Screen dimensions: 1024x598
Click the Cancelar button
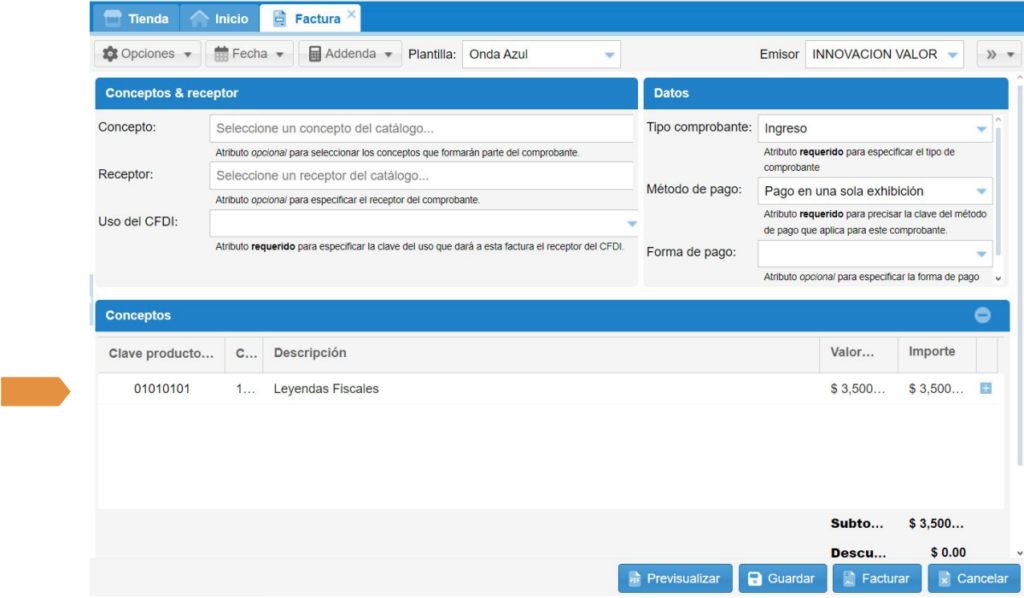972,578
